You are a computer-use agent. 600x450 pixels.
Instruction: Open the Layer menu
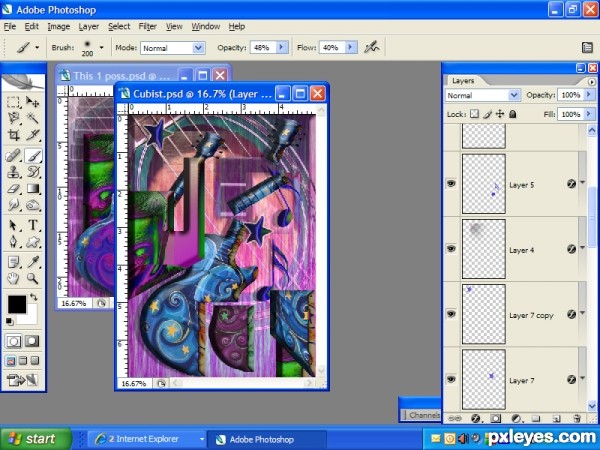tap(89, 26)
